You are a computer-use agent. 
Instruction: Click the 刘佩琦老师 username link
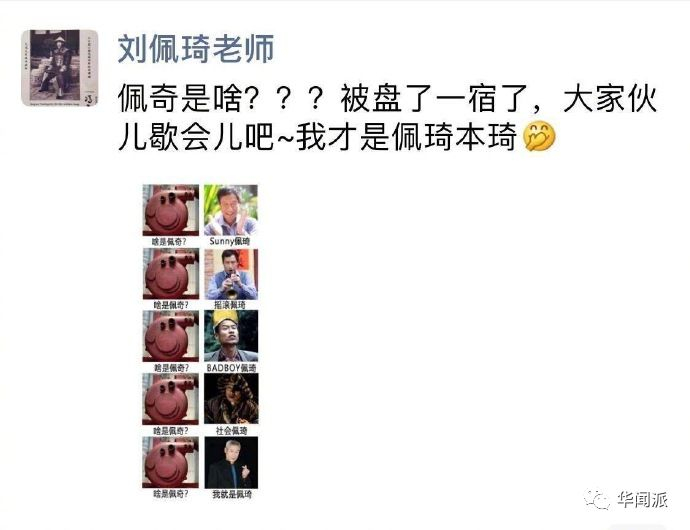(x=196, y=48)
